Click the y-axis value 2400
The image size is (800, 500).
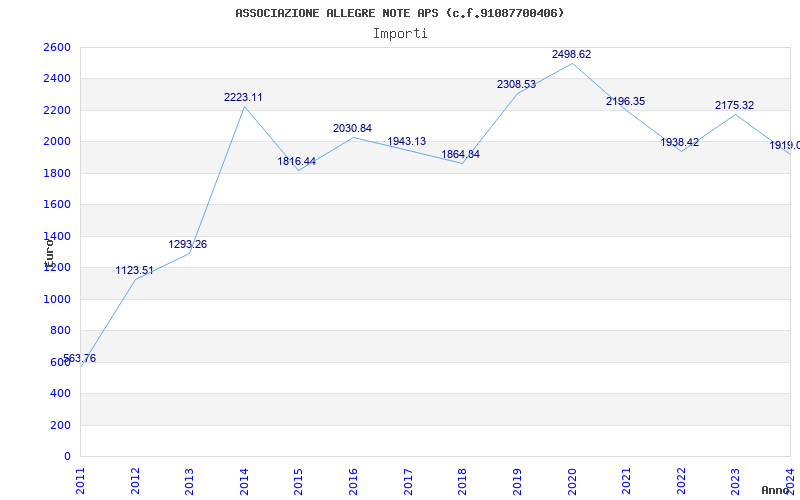point(57,79)
